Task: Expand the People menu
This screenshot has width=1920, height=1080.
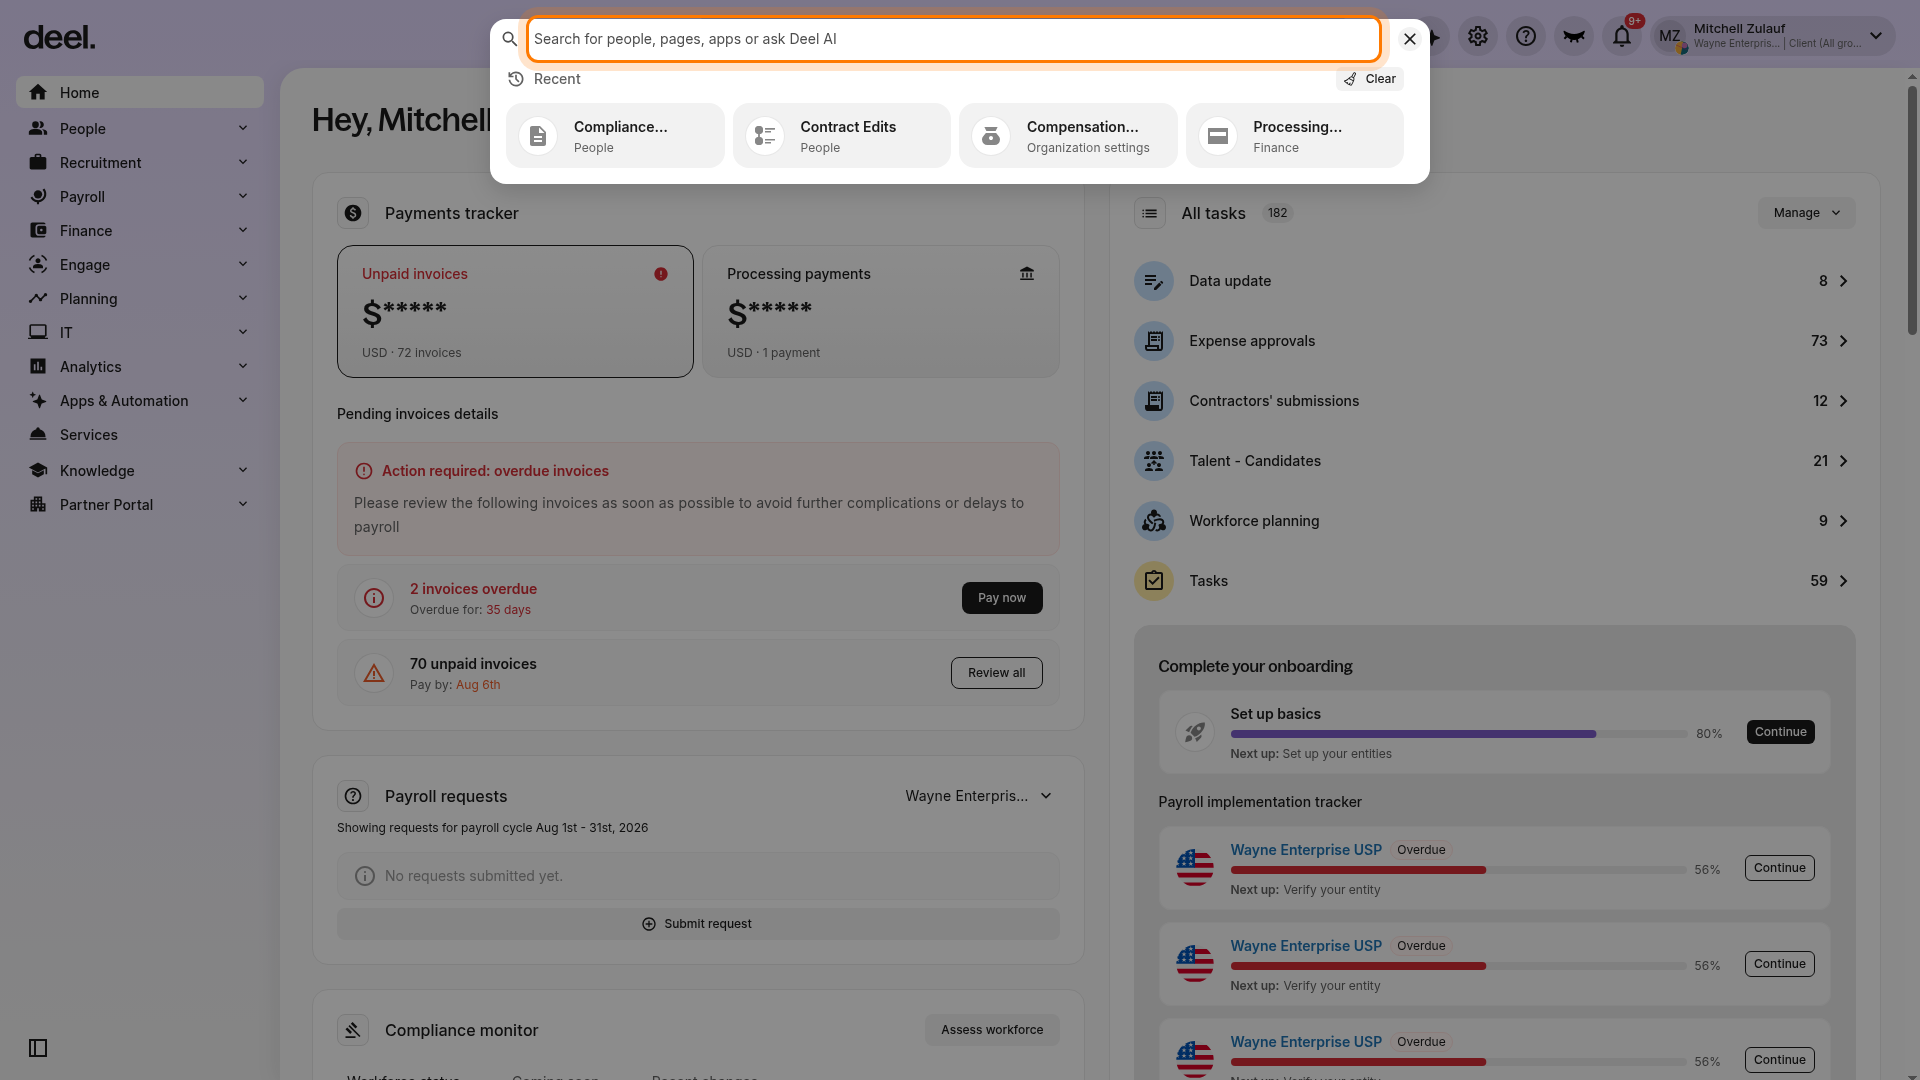Action: click(x=140, y=129)
